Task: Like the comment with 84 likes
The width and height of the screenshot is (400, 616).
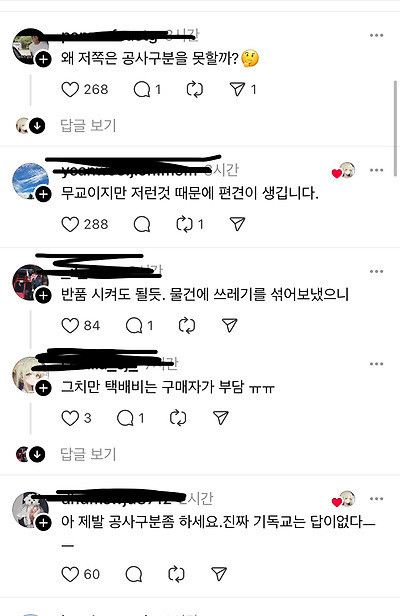Action: 70,325
